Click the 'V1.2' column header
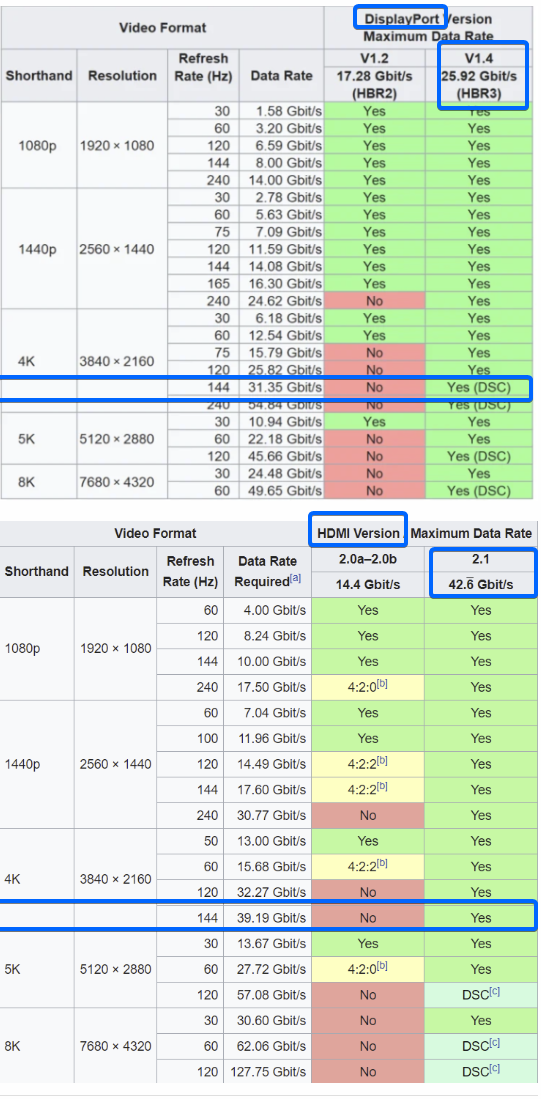 (374, 59)
